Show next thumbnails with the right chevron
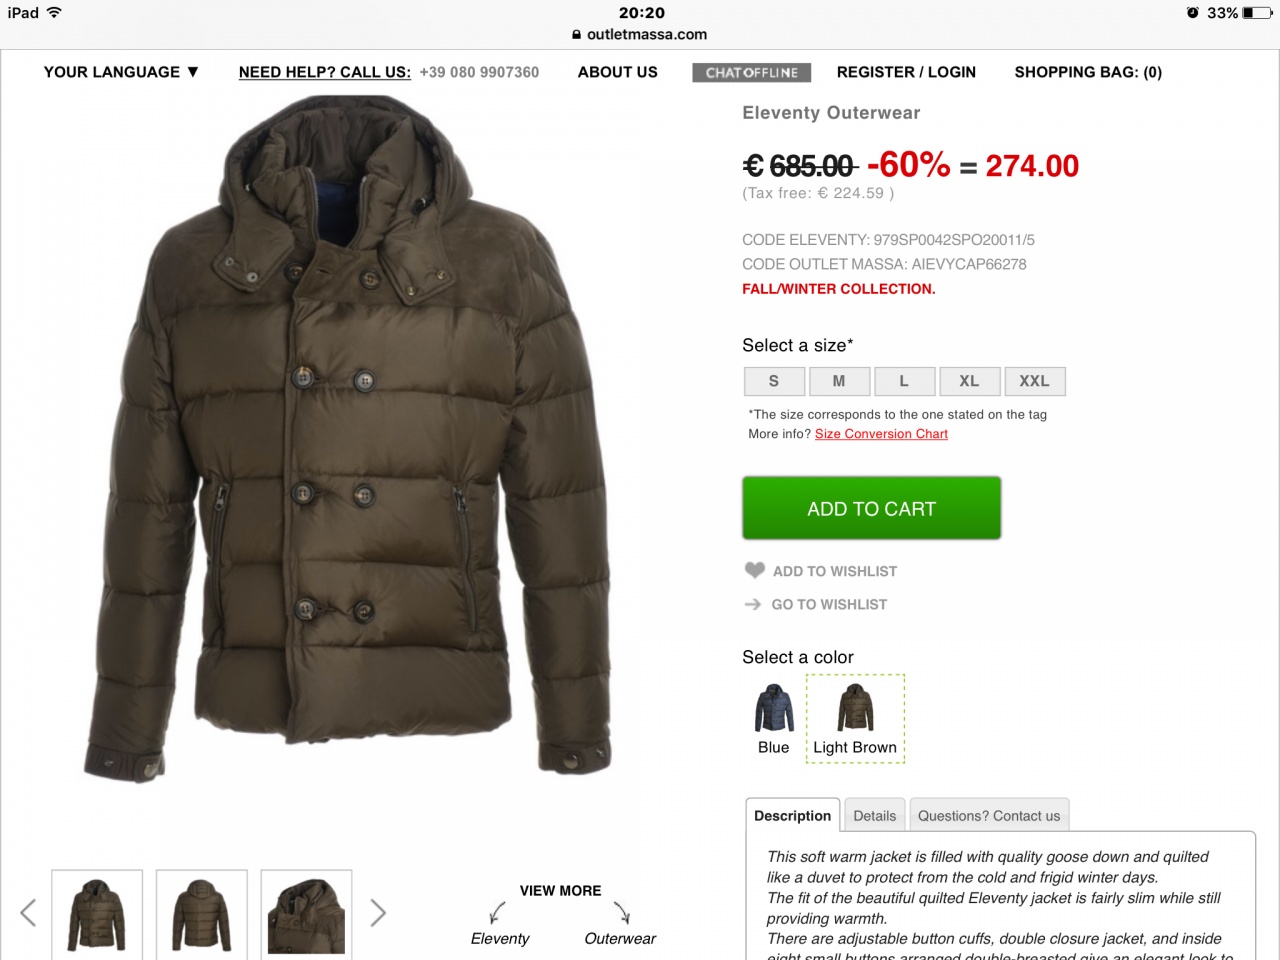The height and width of the screenshot is (960, 1280). click(x=378, y=912)
